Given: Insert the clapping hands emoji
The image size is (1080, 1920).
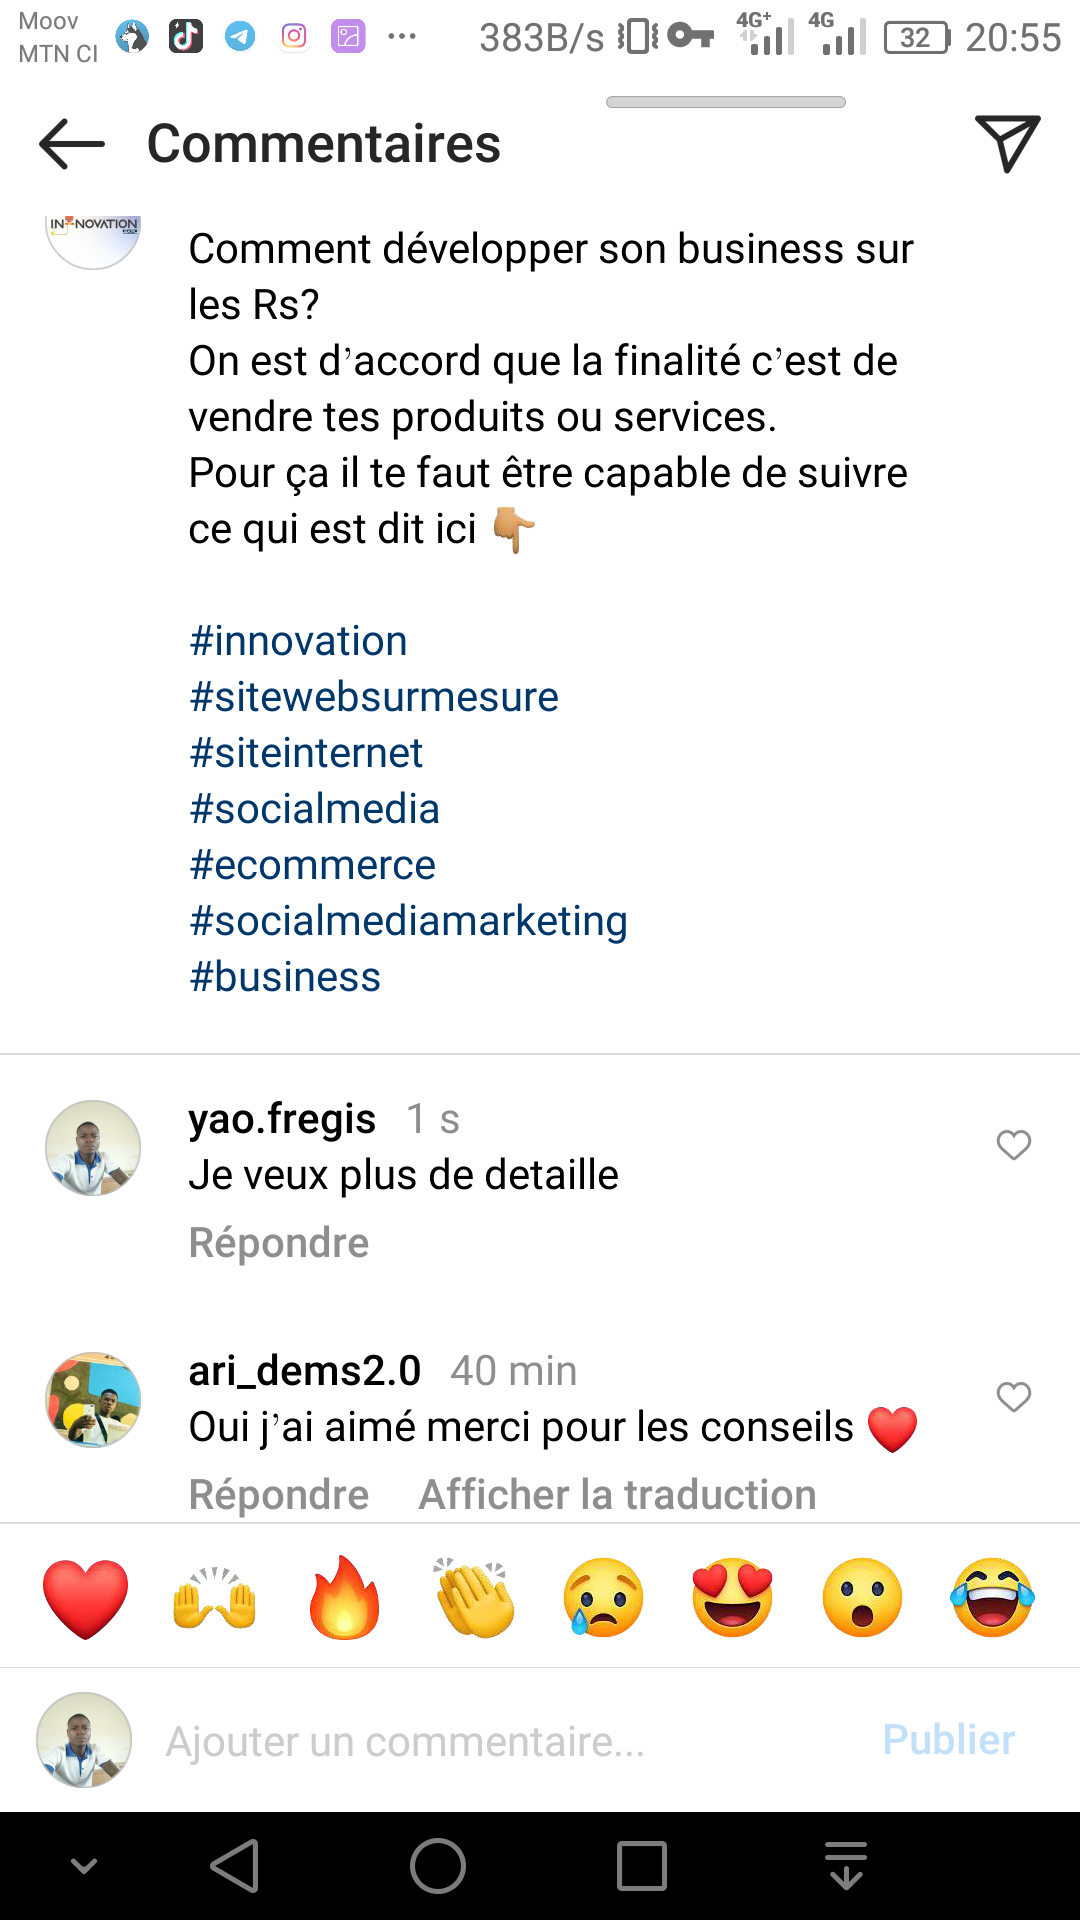Looking at the screenshot, I should [474, 1598].
